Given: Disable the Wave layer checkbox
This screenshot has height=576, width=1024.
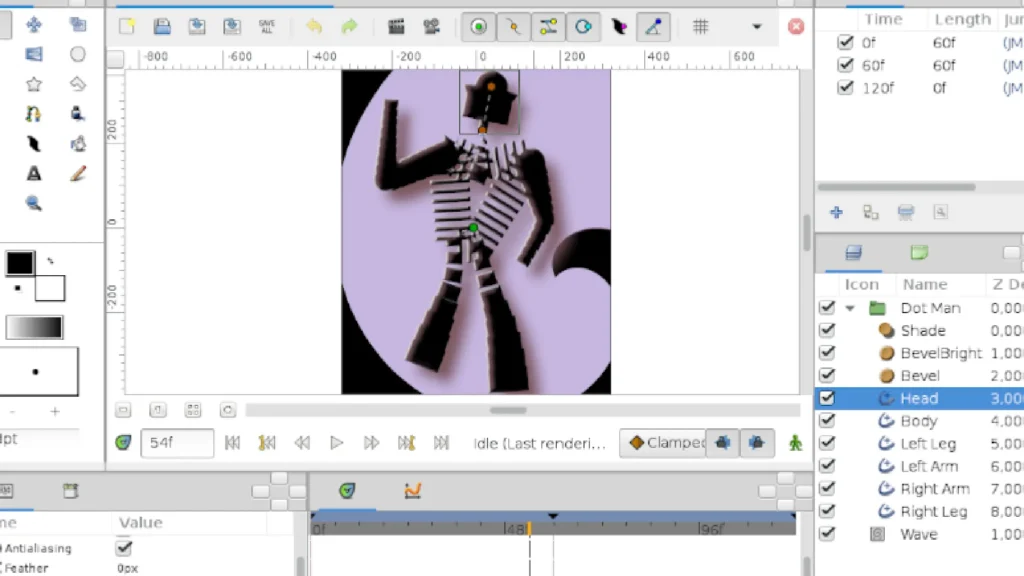Looking at the screenshot, I should [827, 534].
